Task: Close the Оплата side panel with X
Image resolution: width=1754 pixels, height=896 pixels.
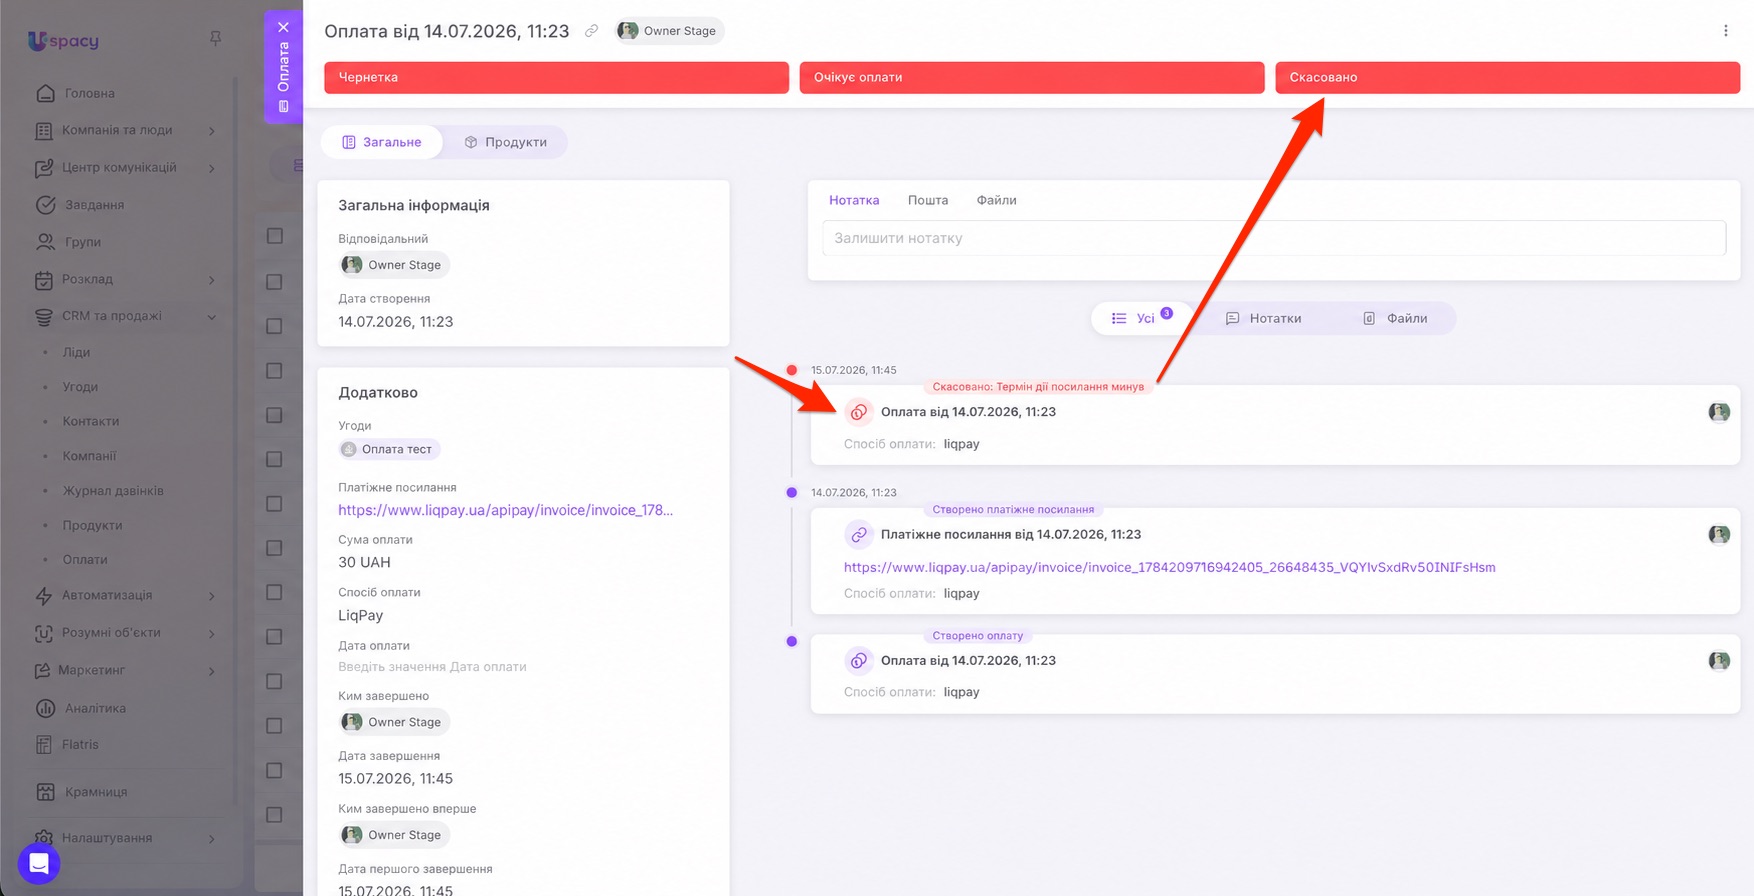Action: click(x=283, y=27)
